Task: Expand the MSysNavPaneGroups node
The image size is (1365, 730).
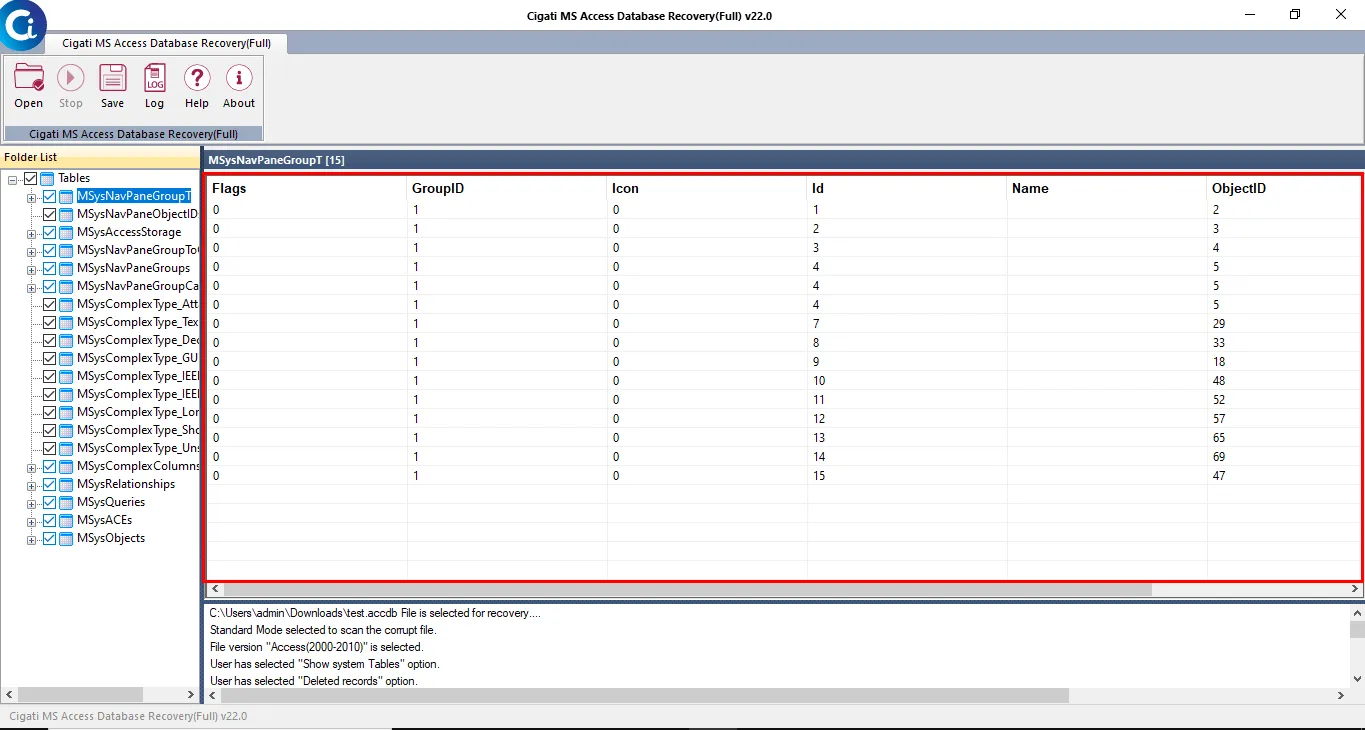Action: coord(32,269)
